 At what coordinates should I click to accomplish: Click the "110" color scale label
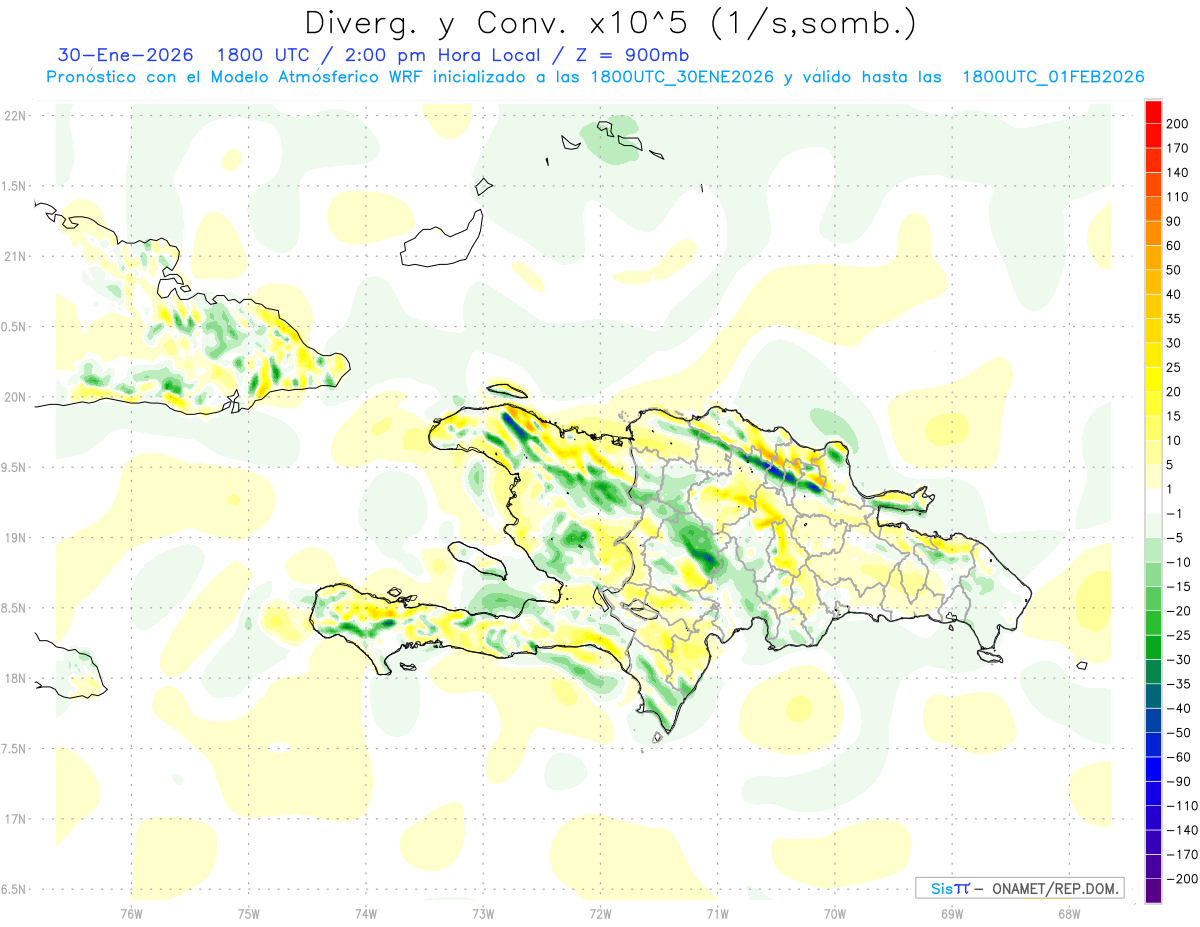(1177, 197)
